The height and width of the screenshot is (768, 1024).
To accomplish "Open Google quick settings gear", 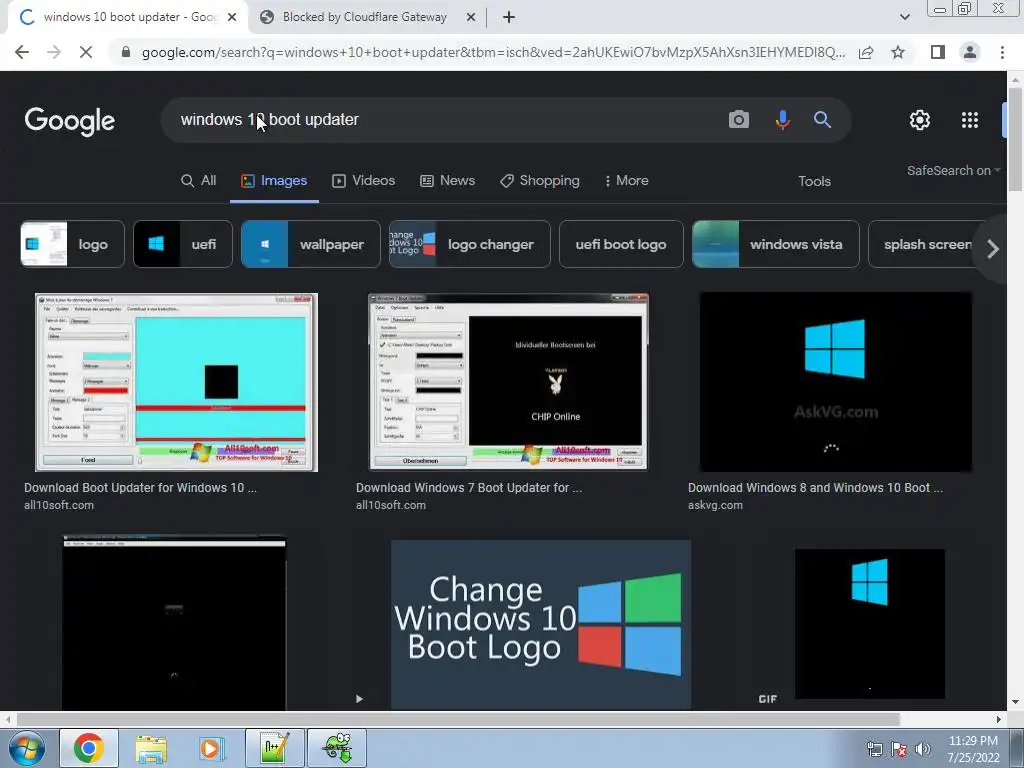I will tap(920, 120).
